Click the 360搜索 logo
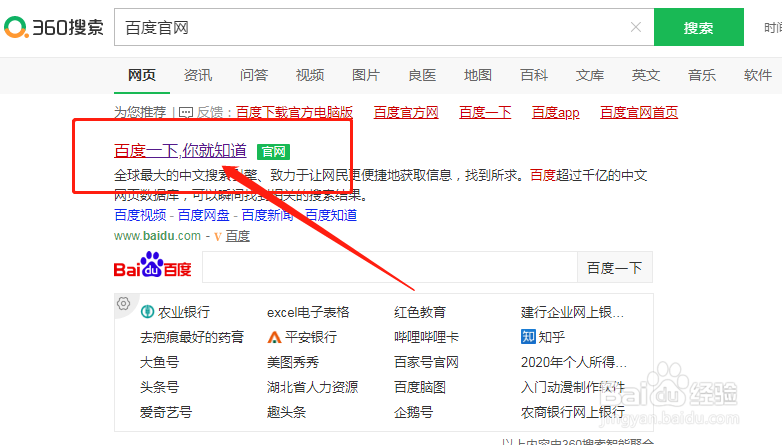 tap(54, 27)
